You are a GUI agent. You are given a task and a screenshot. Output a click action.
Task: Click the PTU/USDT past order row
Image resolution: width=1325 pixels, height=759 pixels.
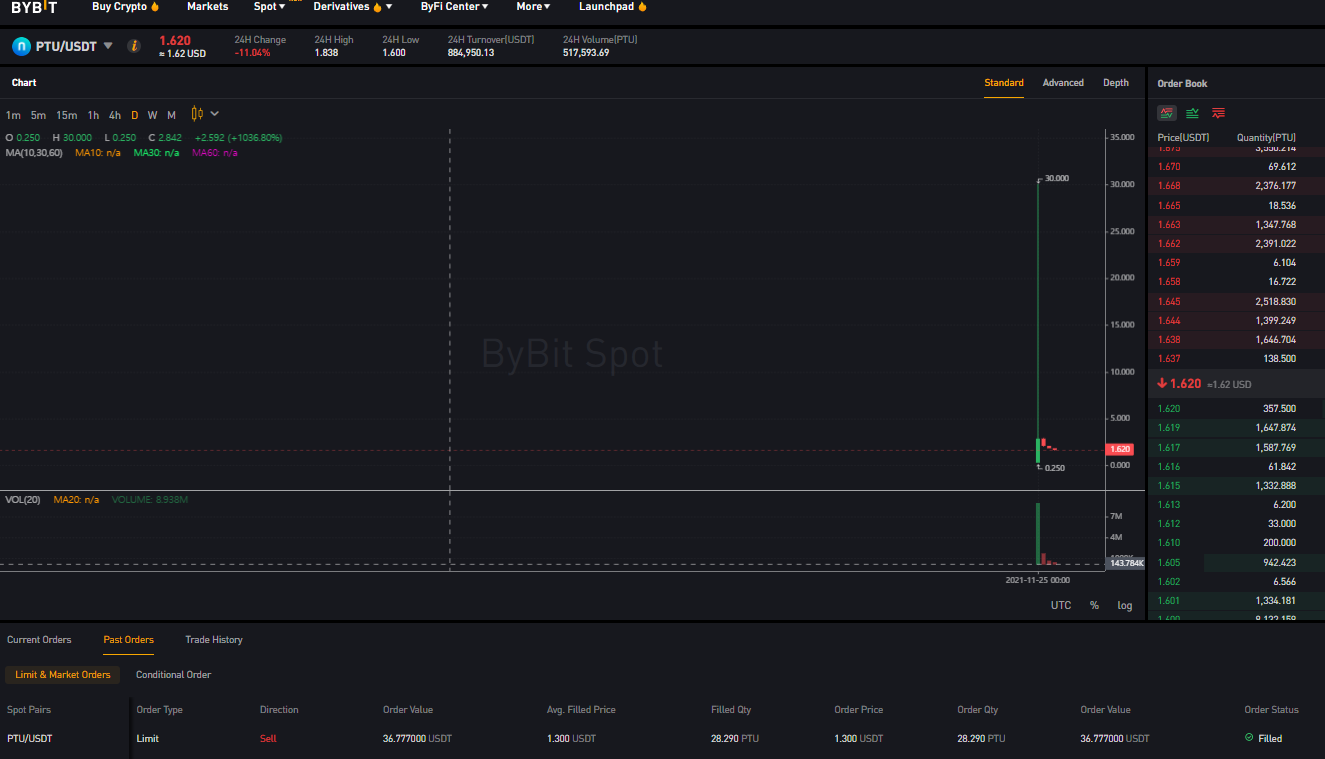[662, 738]
